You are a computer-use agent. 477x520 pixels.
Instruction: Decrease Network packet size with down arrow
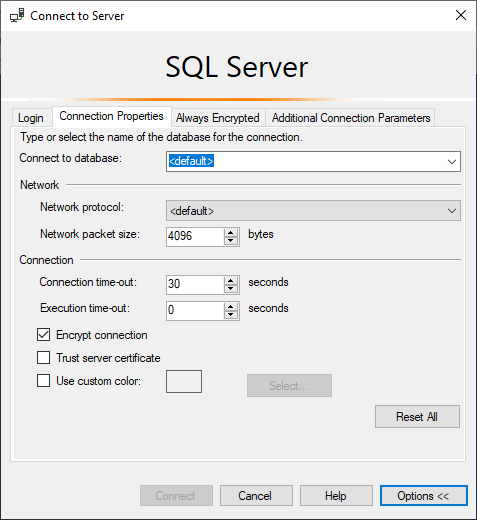coord(231,241)
